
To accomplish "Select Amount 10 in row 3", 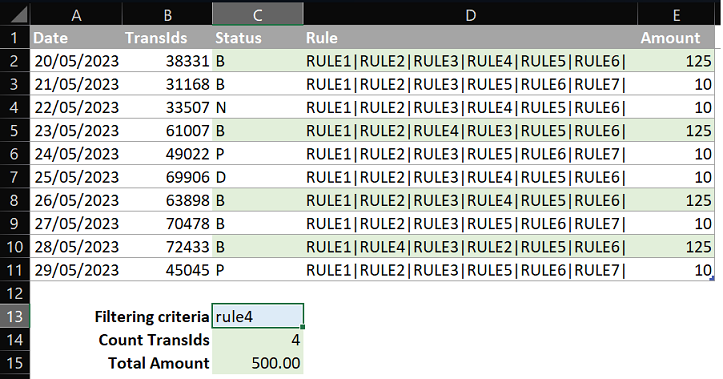I will pyautogui.click(x=676, y=84).
